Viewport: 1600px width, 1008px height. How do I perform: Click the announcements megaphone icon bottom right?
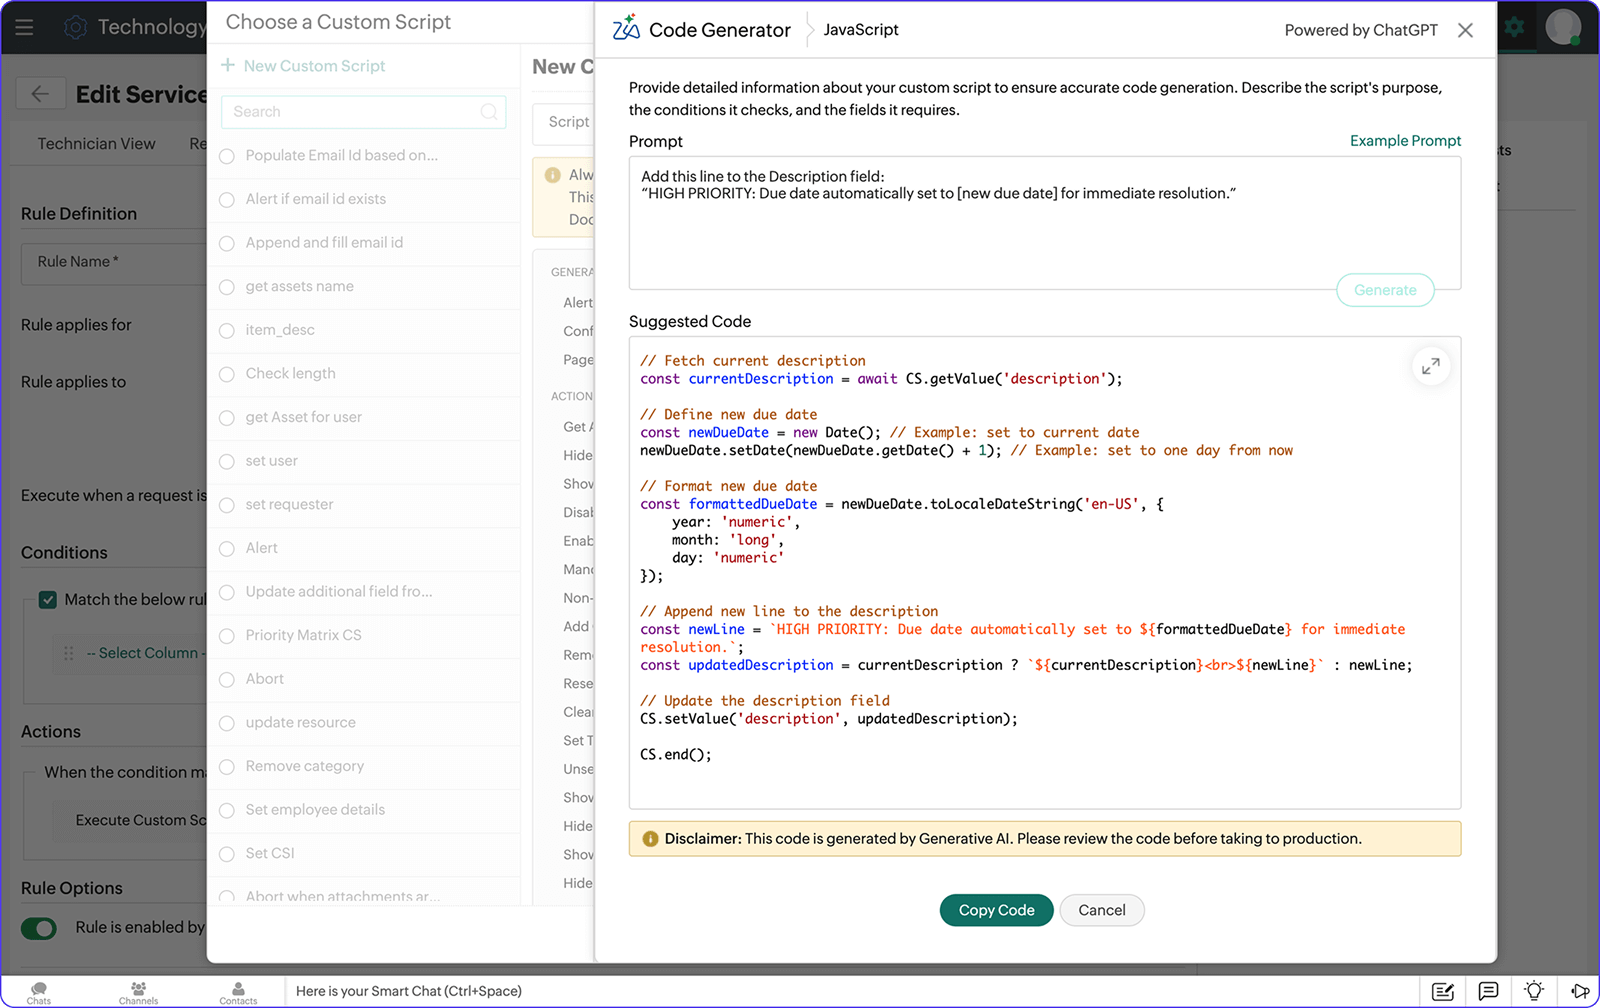[1578, 991]
